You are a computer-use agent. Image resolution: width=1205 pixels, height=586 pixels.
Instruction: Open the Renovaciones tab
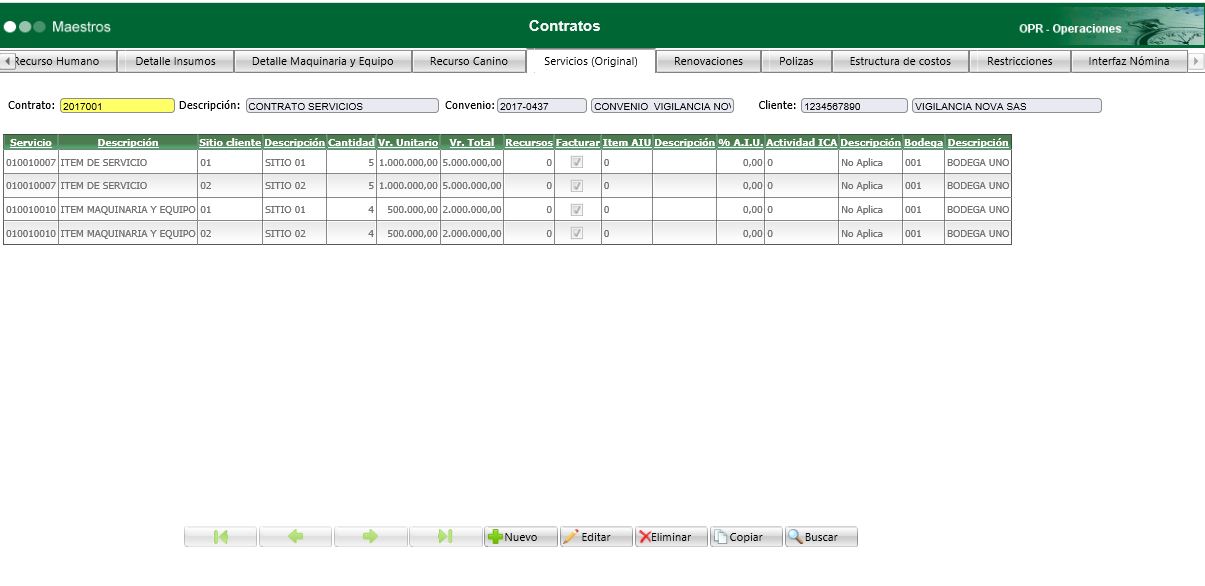pos(709,61)
